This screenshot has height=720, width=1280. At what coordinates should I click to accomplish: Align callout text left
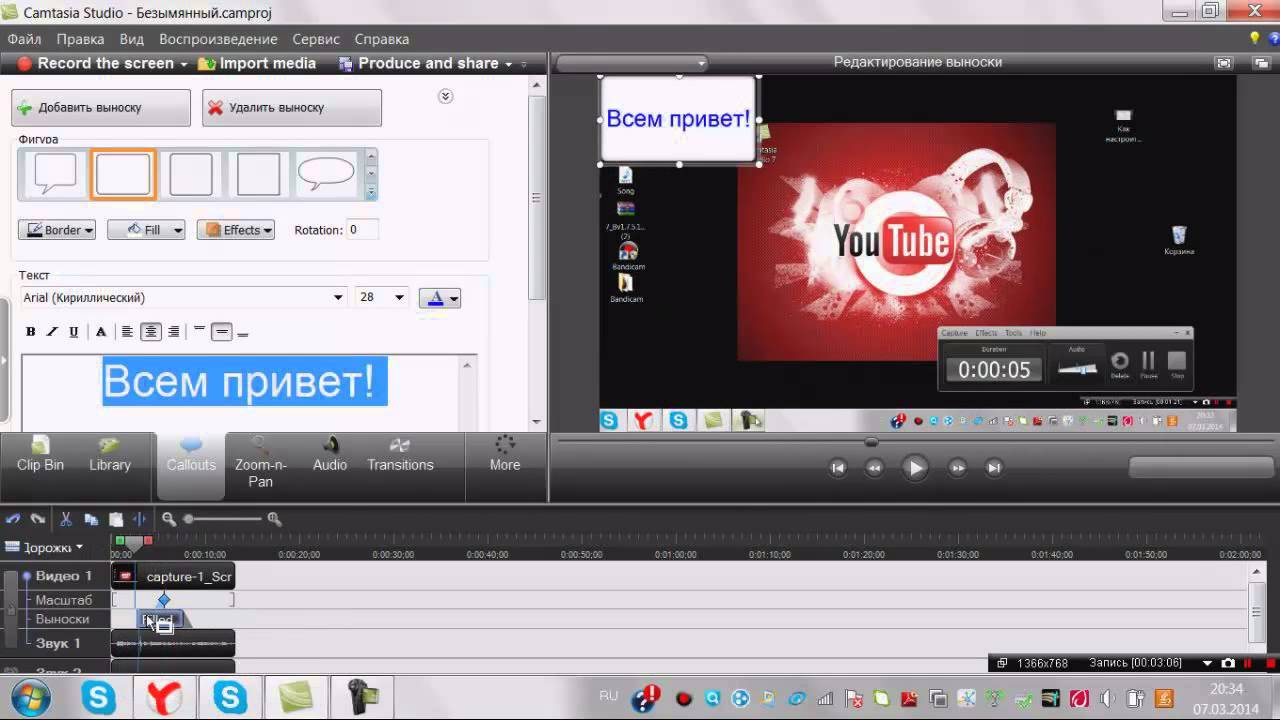pos(127,332)
